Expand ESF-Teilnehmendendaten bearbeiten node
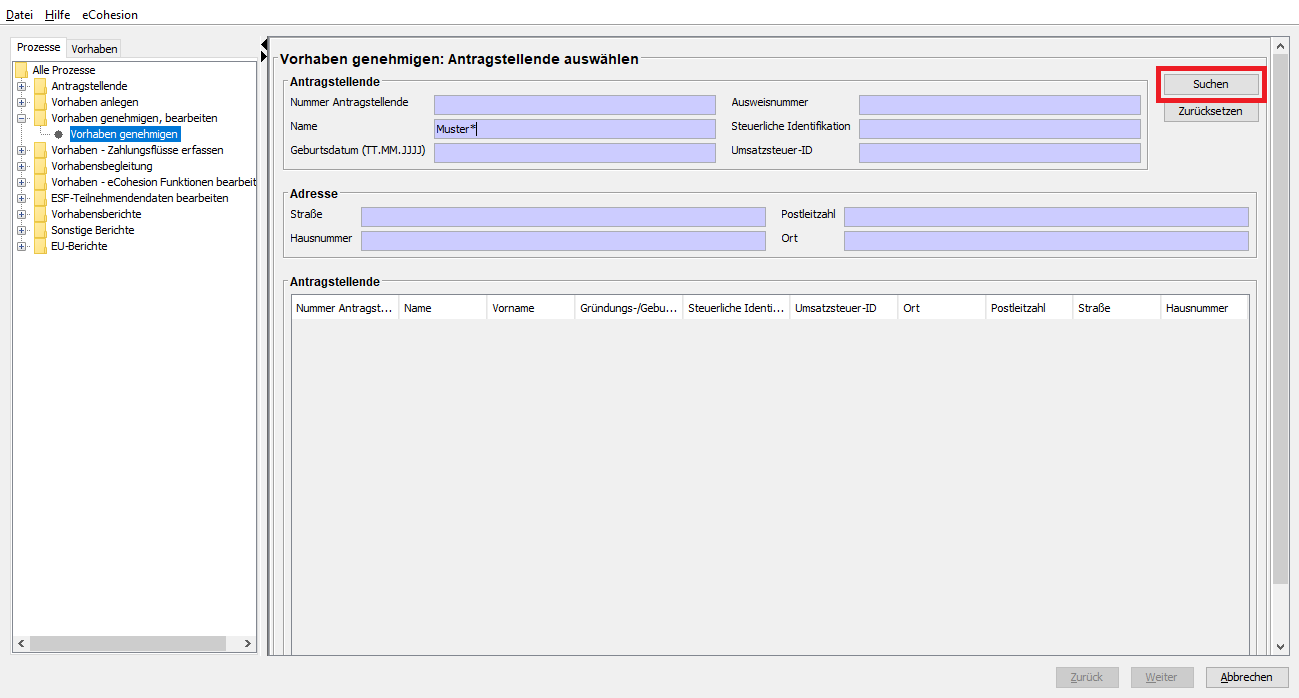The image size is (1299, 698). pos(22,198)
